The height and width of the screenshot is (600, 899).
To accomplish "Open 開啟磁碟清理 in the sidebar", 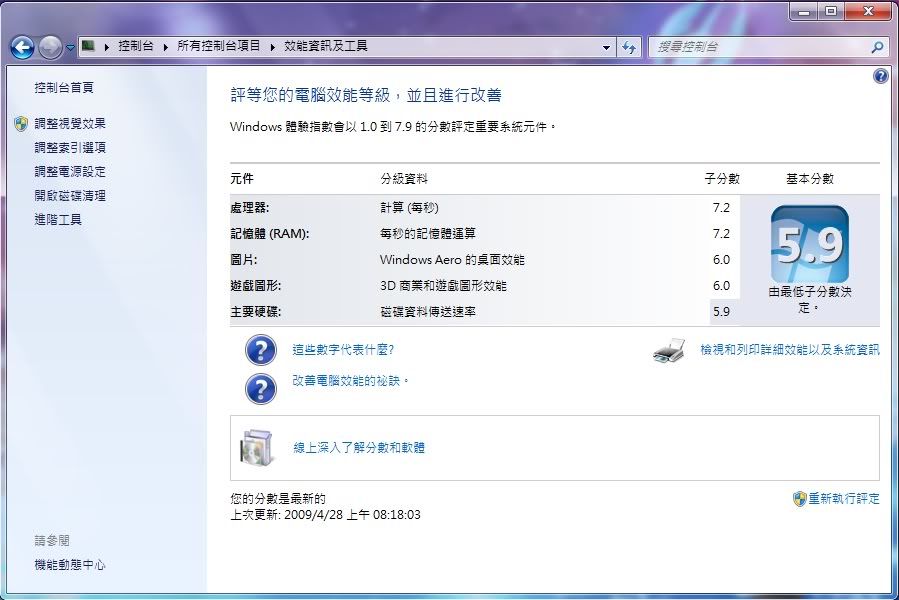I will 70,196.
